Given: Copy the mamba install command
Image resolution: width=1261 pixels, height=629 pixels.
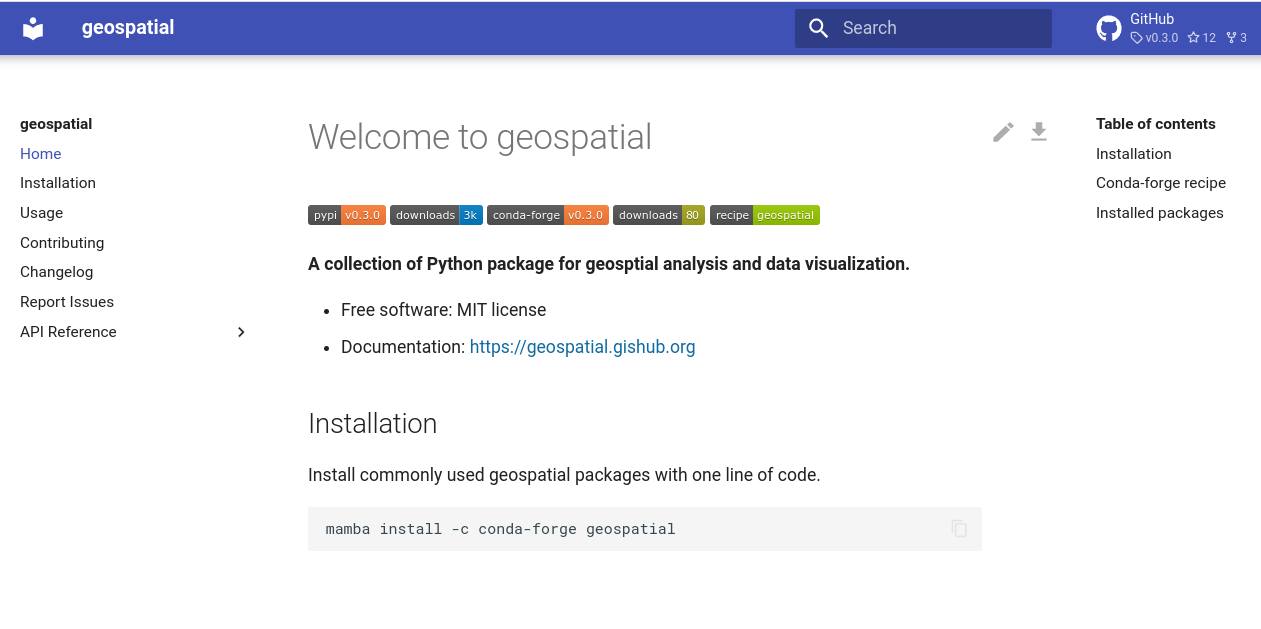Looking at the screenshot, I should [x=959, y=529].
